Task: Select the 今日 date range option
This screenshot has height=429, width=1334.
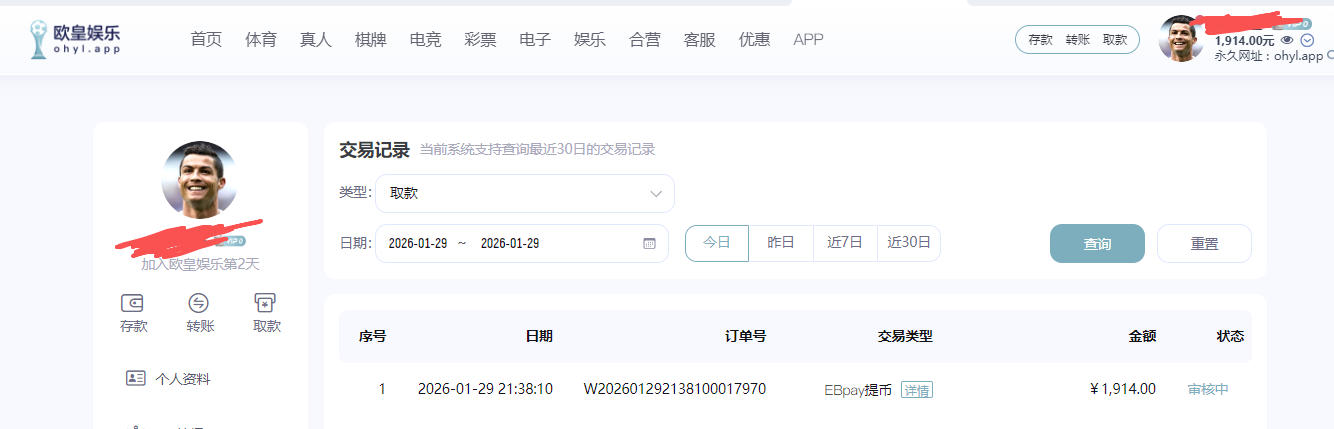Action: pyautogui.click(x=717, y=243)
